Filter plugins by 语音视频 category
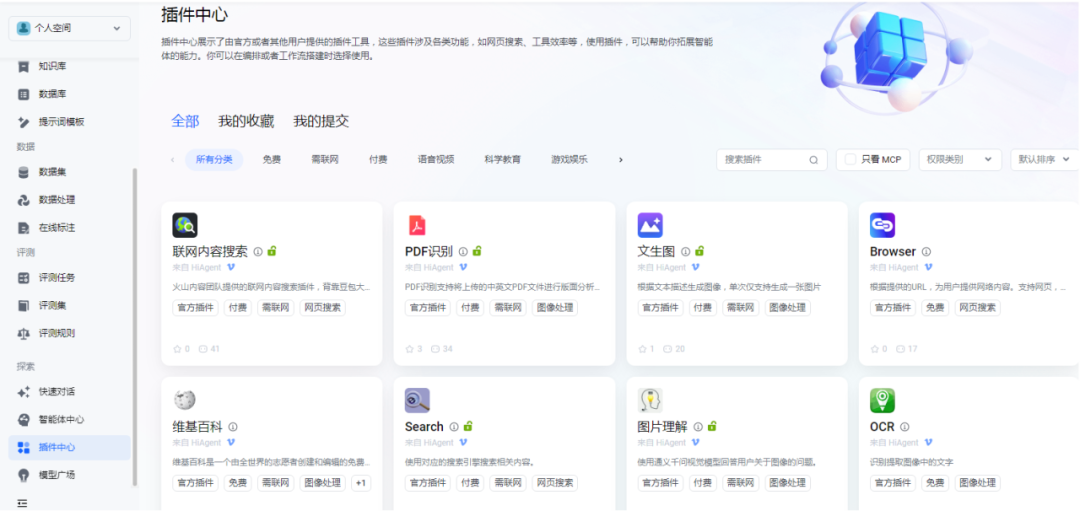Viewport: 1080px width, 511px height. (436, 159)
